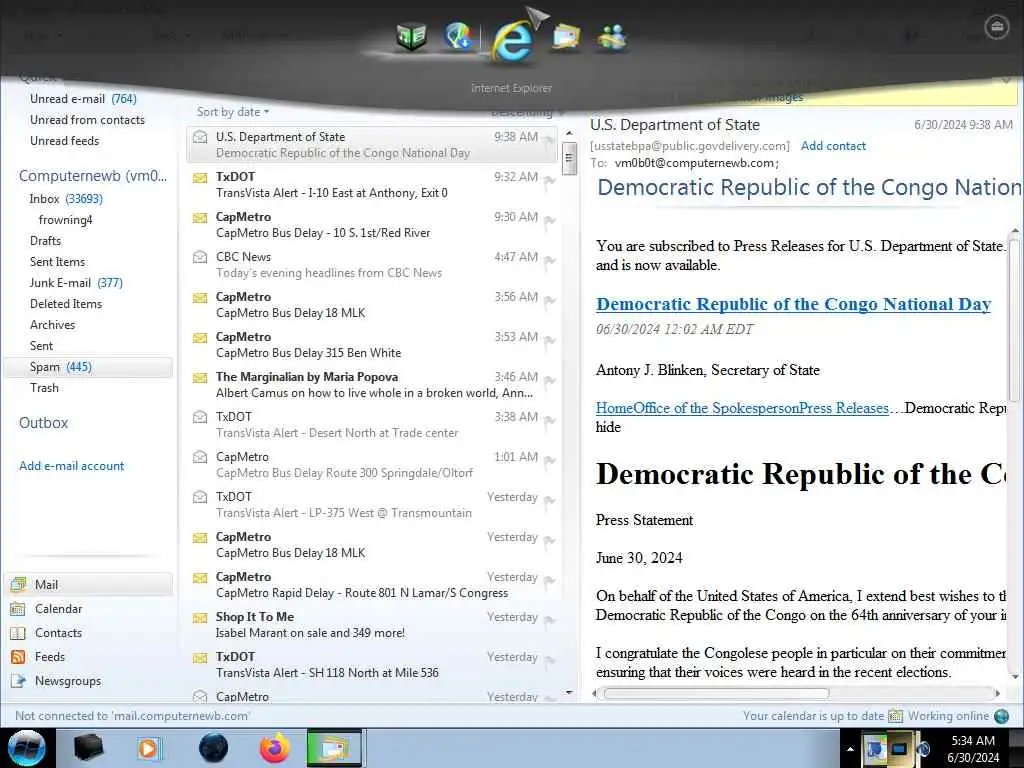The image size is (1024, 768).
Task: Switch to Windows Live Mail taskbar button
Action: pyautogui.click(x=334, y=748)
